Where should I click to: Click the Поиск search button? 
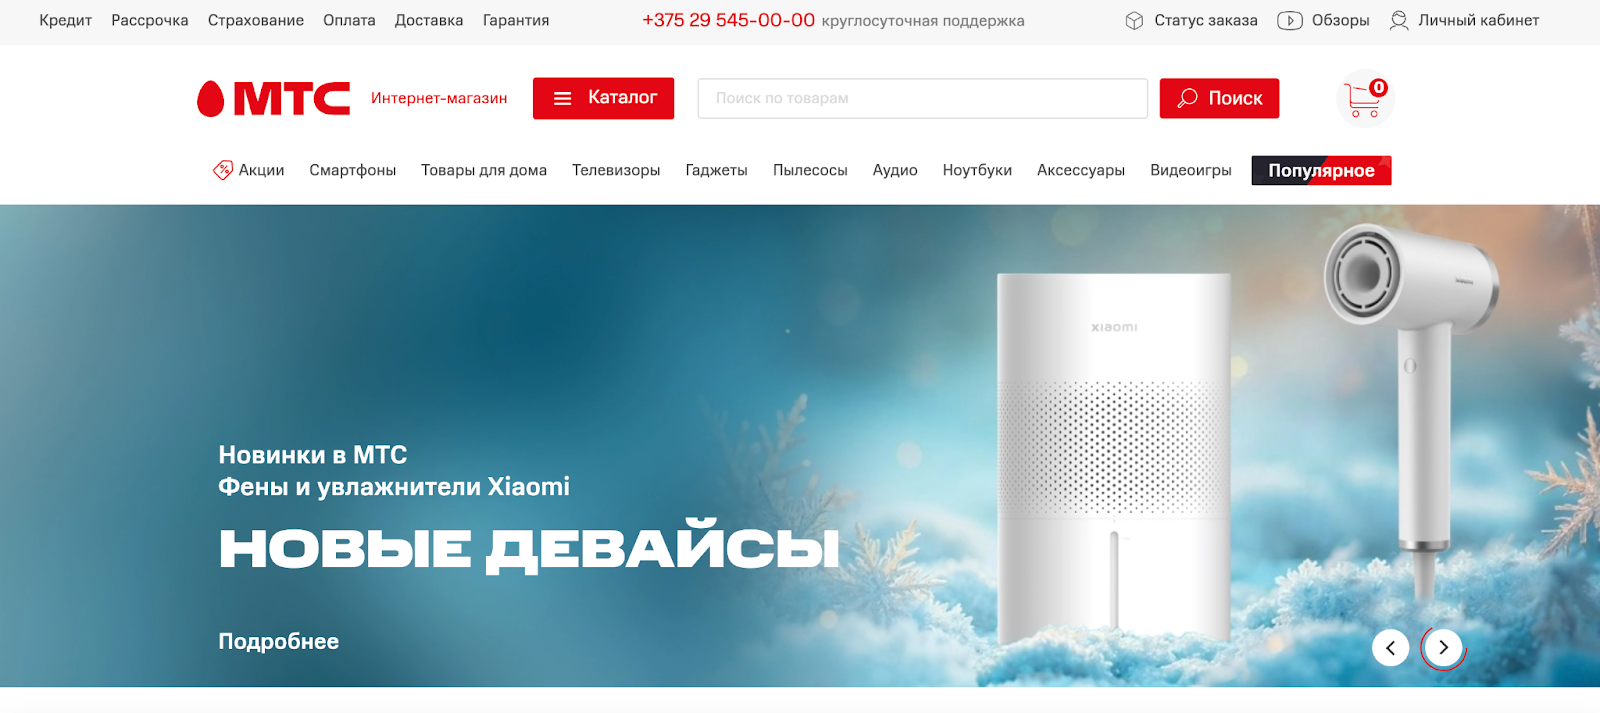1219,98
